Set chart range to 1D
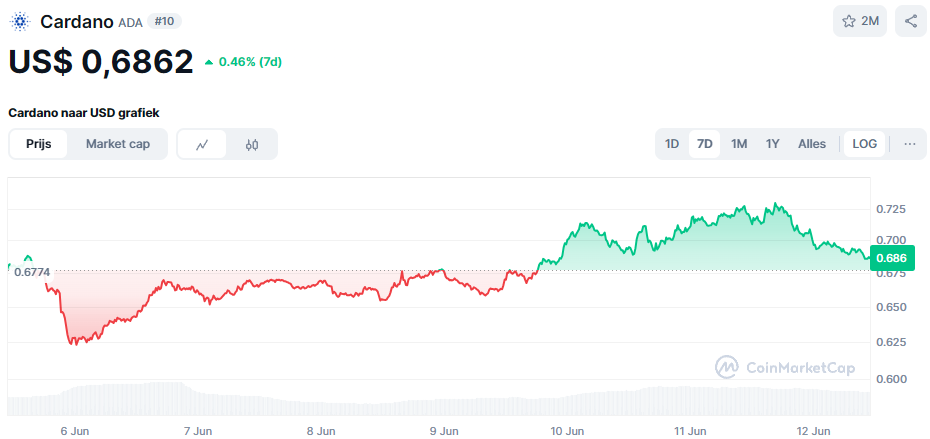The width and height of the screenshot is (930, 439). tap(671, 144)
